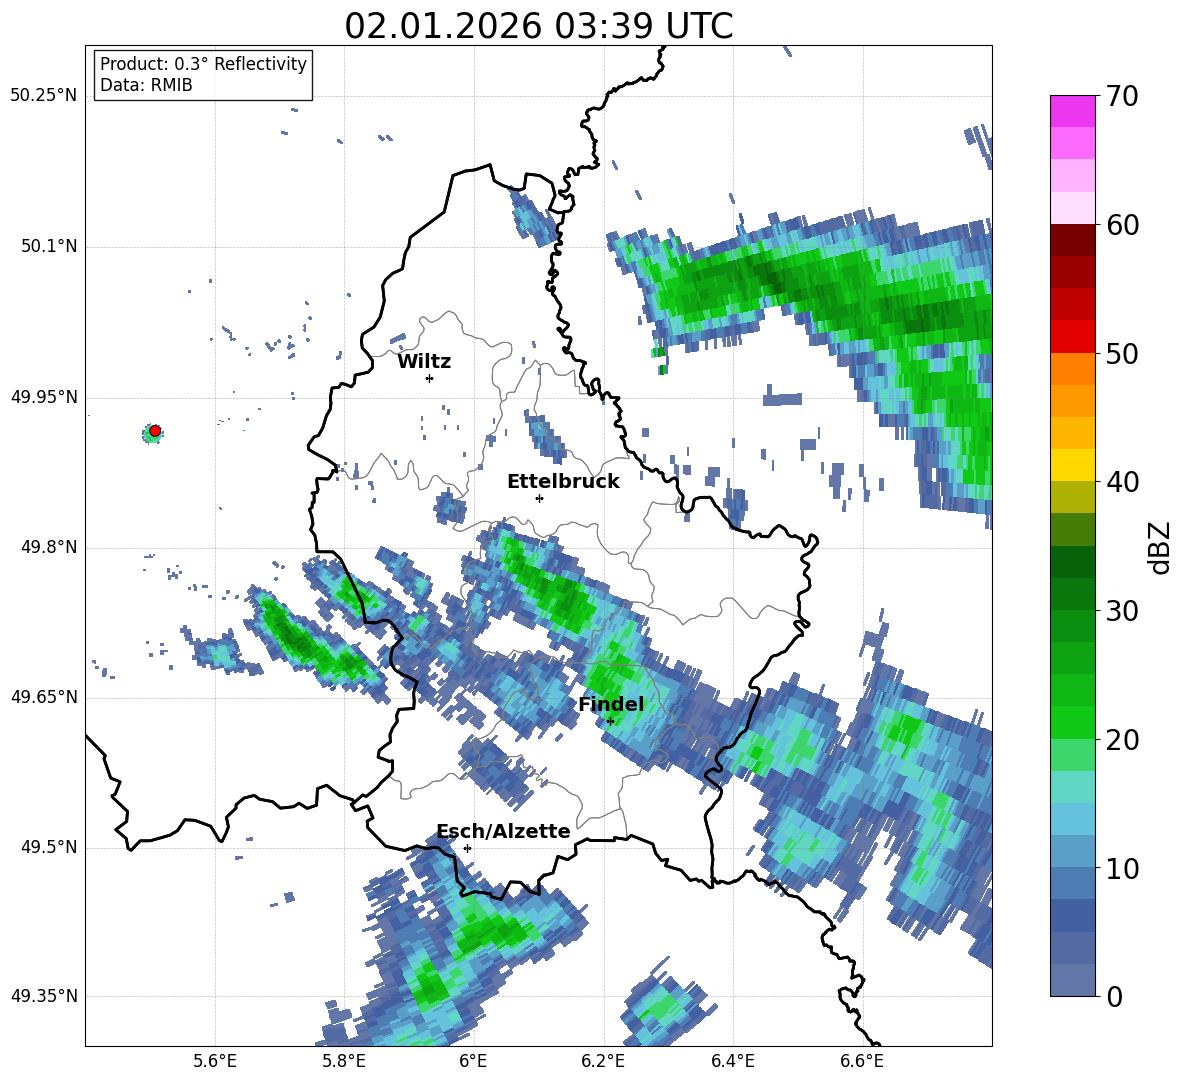Viewport: 1184px width, 1081px height.
Task: Click the 49.95°N latitude label
Action: pyautogui.click(x=44, y=397)
